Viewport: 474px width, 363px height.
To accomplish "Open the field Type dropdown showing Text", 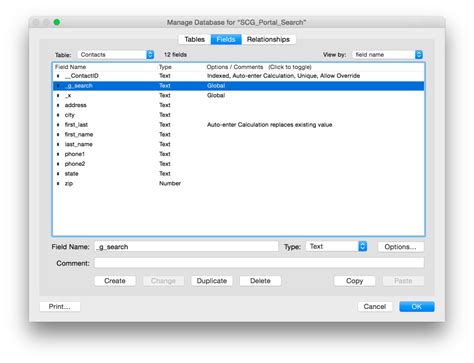I will pos(336,246).
